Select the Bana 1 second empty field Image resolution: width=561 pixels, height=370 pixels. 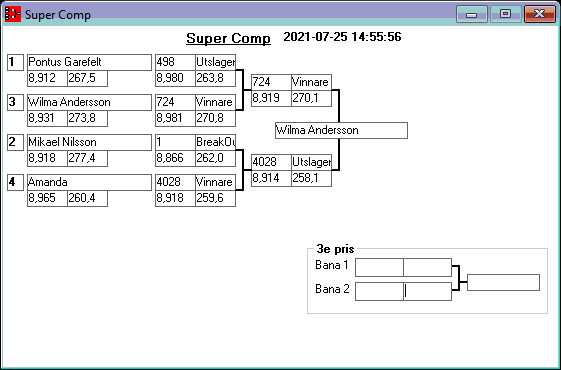(428, 267)
